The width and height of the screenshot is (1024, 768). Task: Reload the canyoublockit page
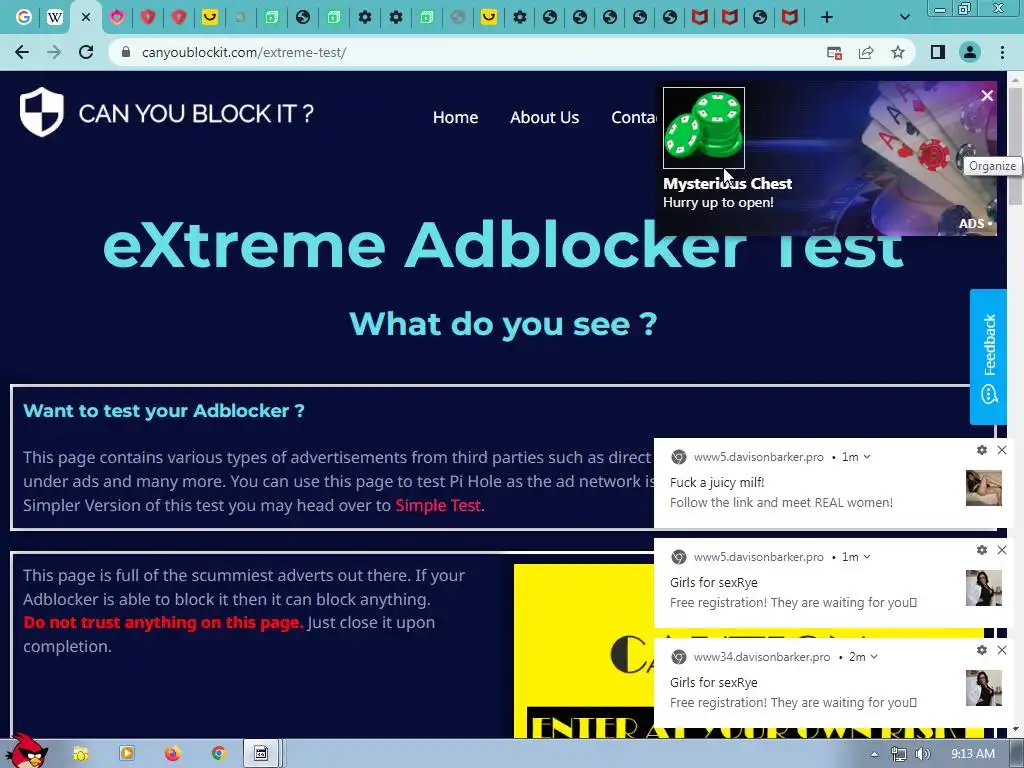(86, 52)
